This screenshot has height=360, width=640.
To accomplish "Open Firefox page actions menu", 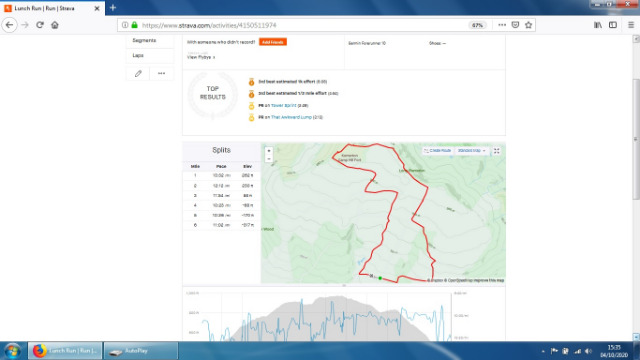I will pyautogui.click(x=502, y=25).
